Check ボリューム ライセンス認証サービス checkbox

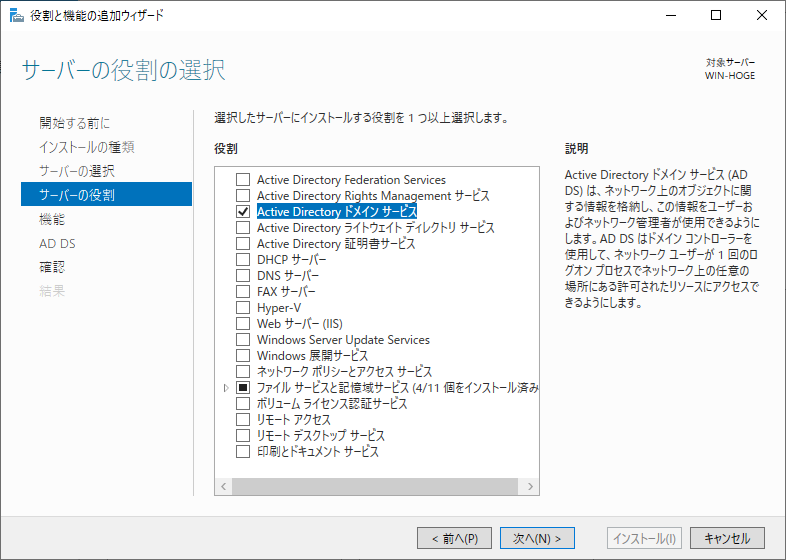click(243, 404)
